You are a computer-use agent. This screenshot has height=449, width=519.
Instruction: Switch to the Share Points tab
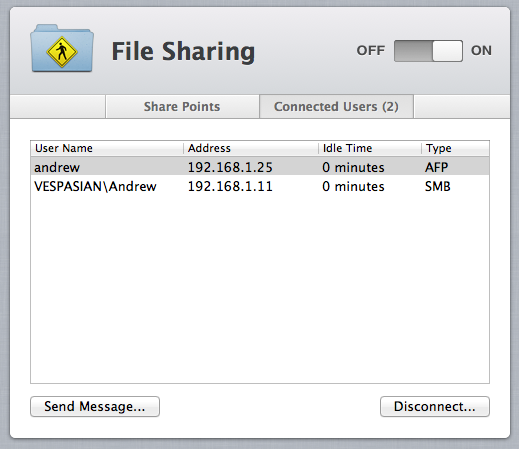[x=182, y=107]
